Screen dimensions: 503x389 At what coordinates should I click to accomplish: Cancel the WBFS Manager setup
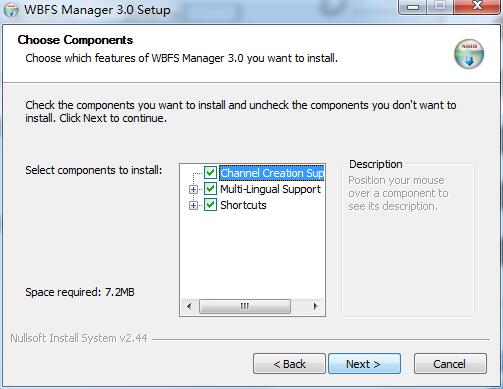[x=450, y=364]
